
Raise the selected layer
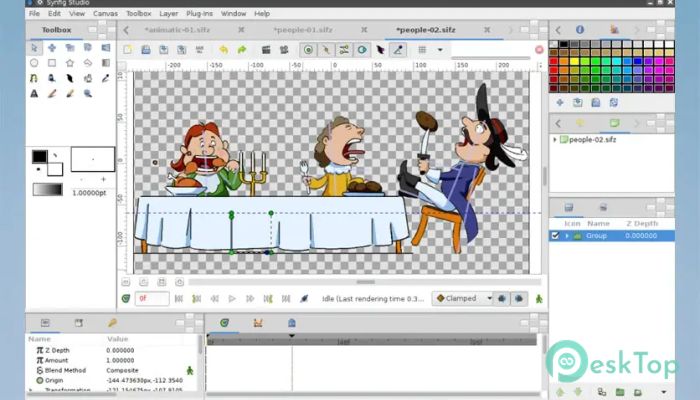click(560, 392)
